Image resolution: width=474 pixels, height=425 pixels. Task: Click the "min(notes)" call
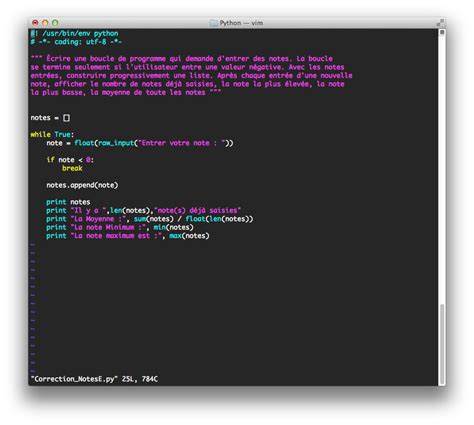tap(173, 227)
